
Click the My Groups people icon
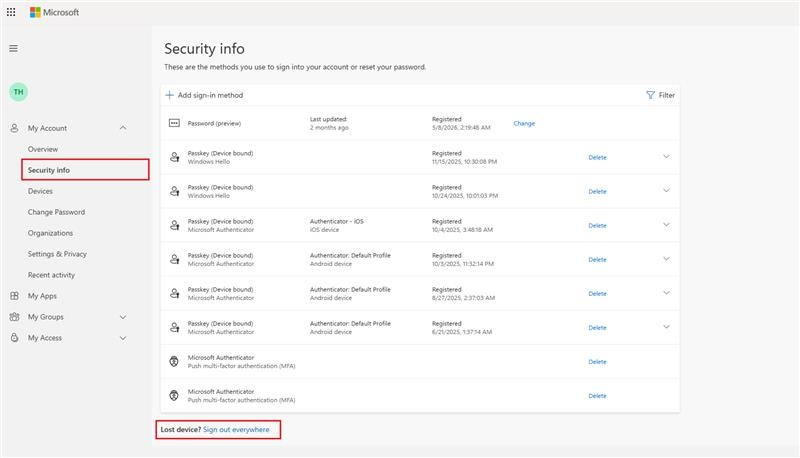click(x=14, y=317)
